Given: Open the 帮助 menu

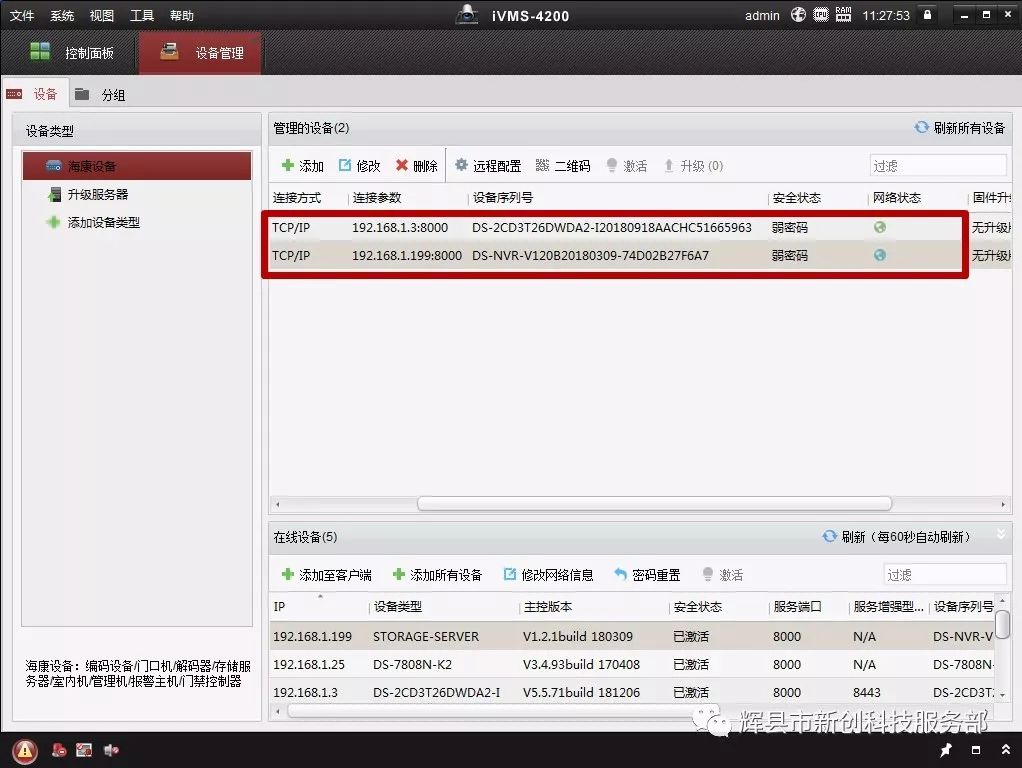Looking at the screenshot, I should [x=181, y=15].
